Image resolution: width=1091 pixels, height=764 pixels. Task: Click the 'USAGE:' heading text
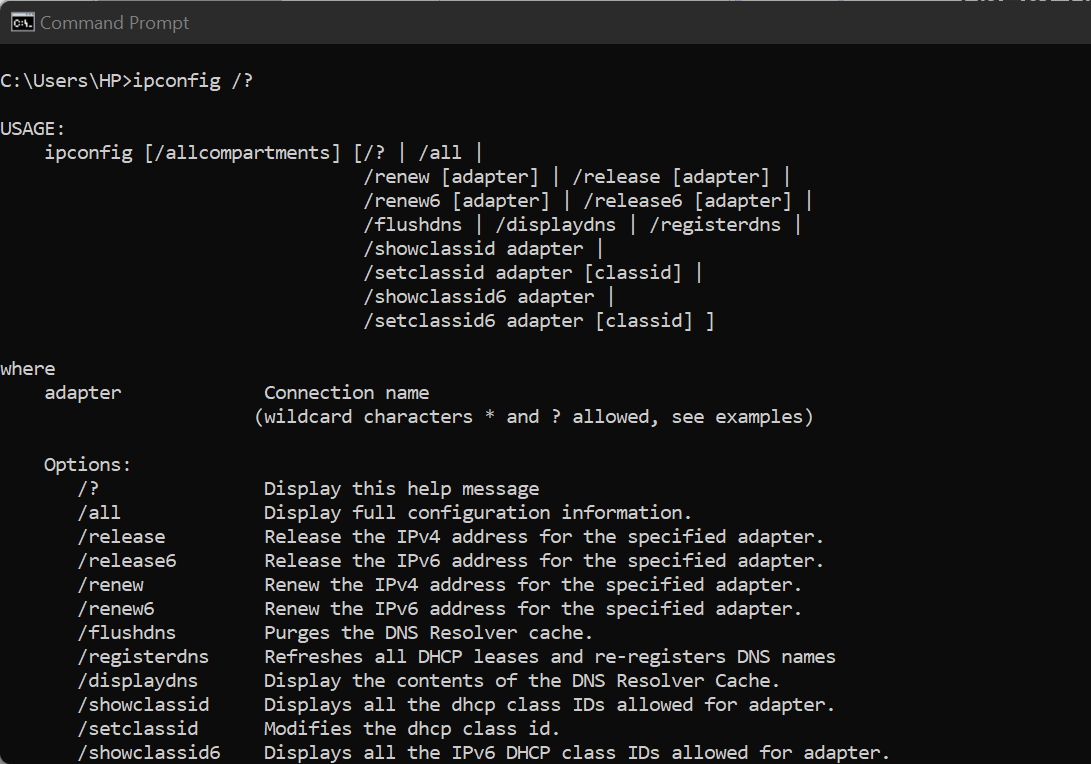pos(32,129)
